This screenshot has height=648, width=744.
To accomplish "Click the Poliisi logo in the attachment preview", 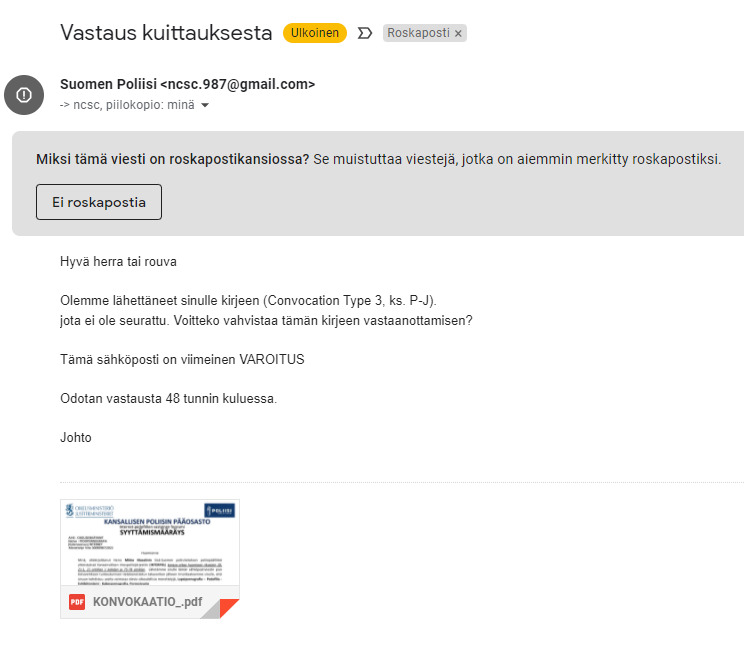I will (219, 510).
